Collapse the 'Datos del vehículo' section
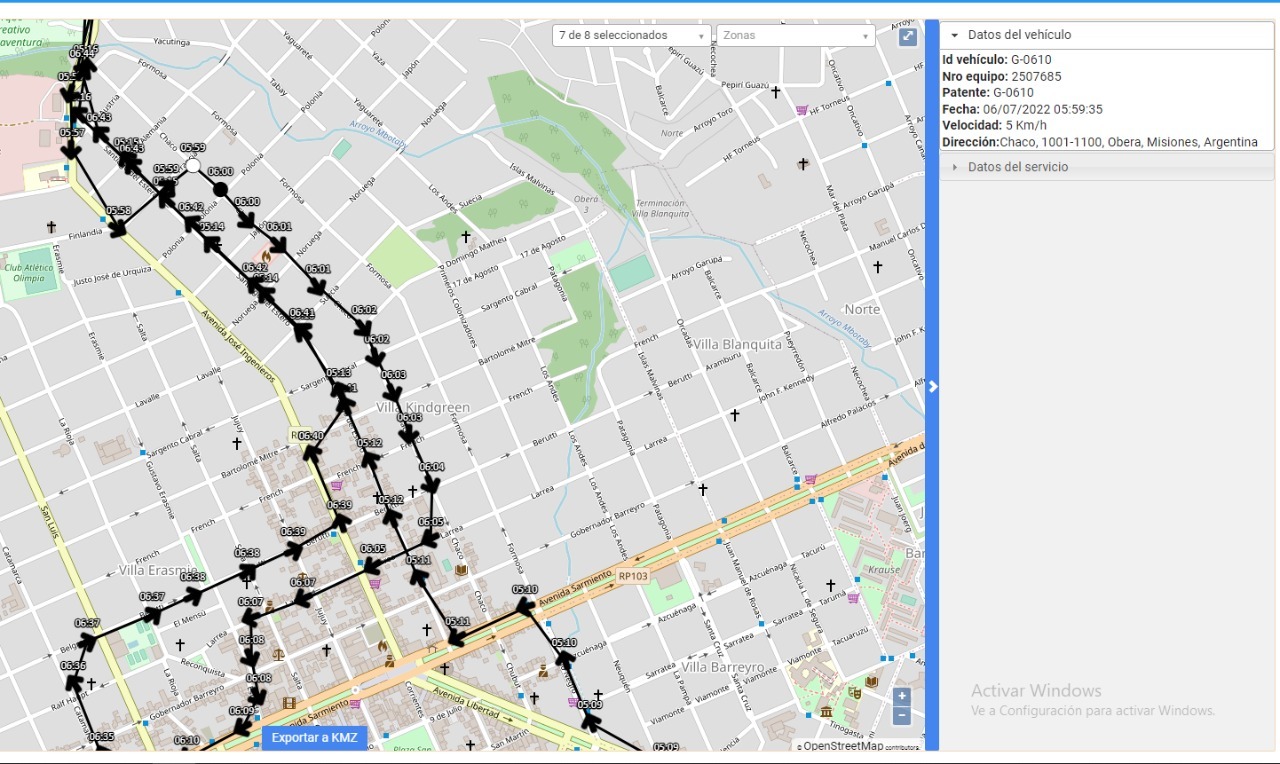This screenshot has height=764, width=1280. pos(1019,35)
